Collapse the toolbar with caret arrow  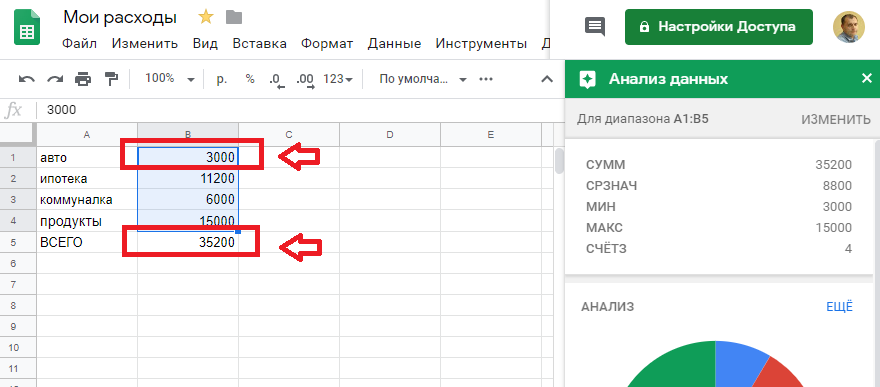(x=547, y=79)
